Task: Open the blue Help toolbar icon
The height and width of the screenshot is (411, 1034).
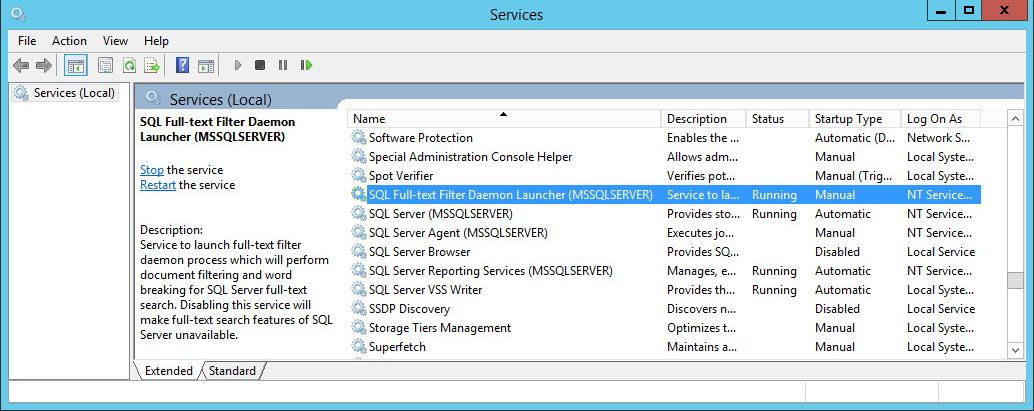Action: pos(183,65)
